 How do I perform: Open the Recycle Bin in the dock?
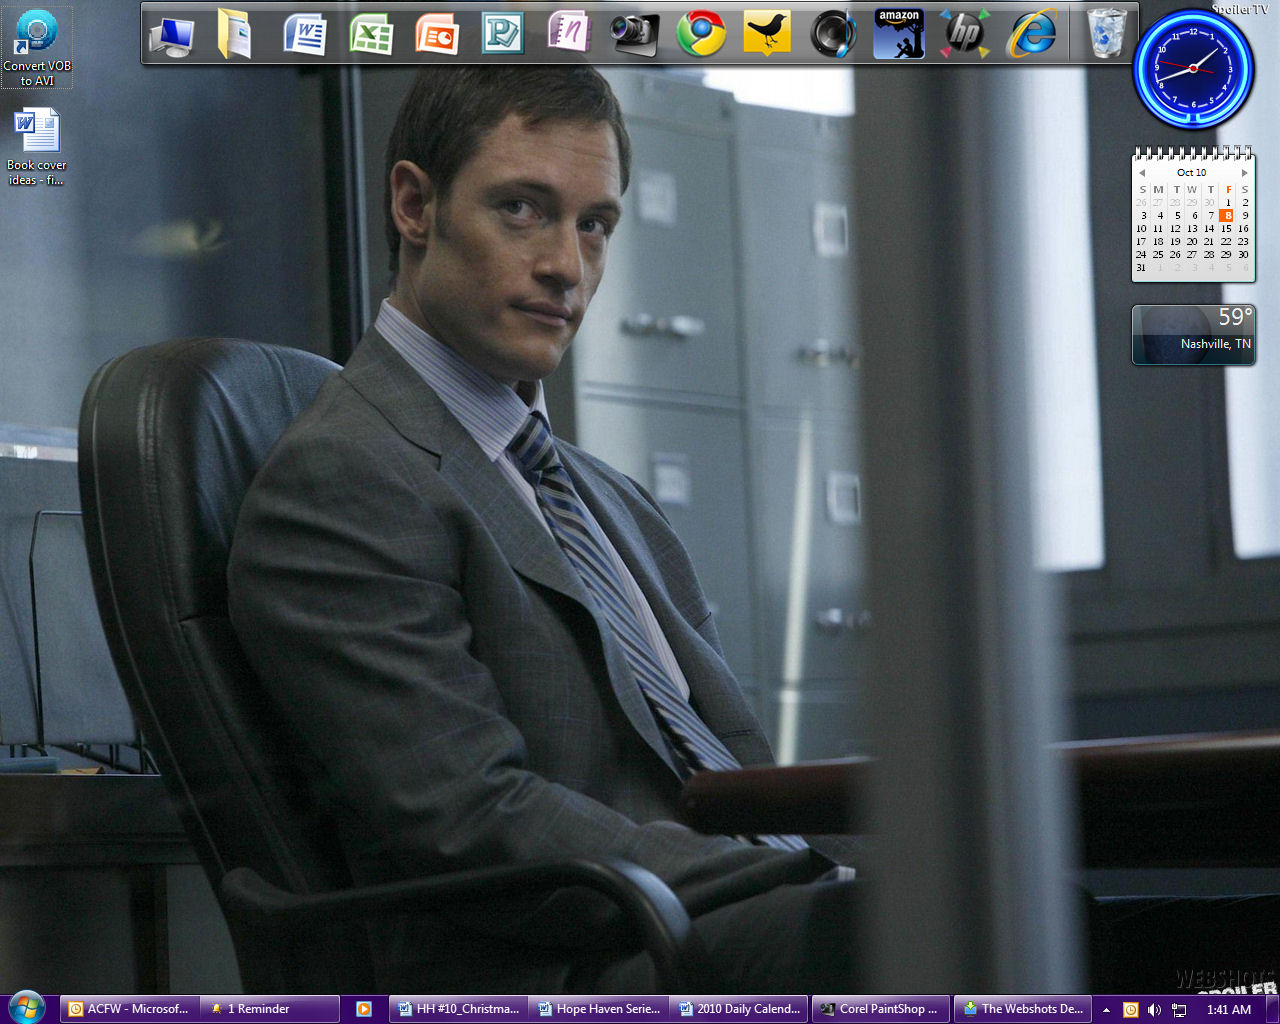point(1107,35)
